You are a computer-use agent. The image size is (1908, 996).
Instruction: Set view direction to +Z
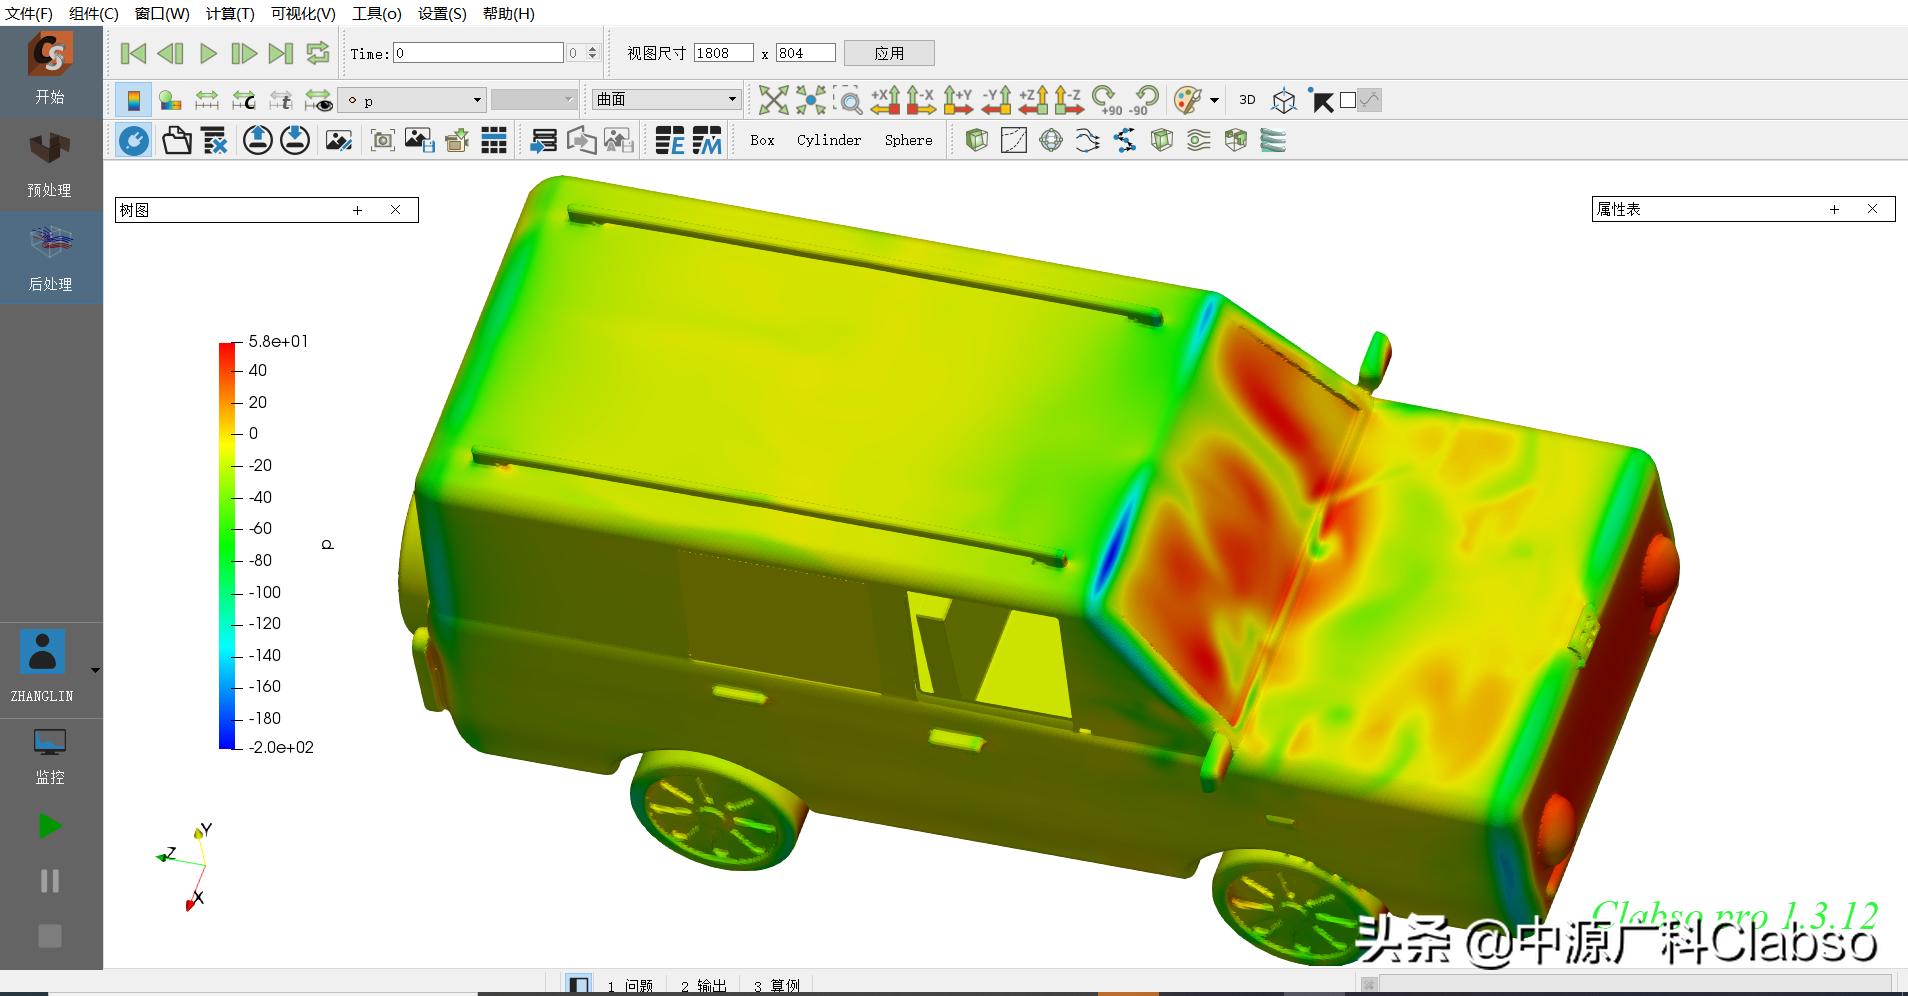[x=1033, y=100]
